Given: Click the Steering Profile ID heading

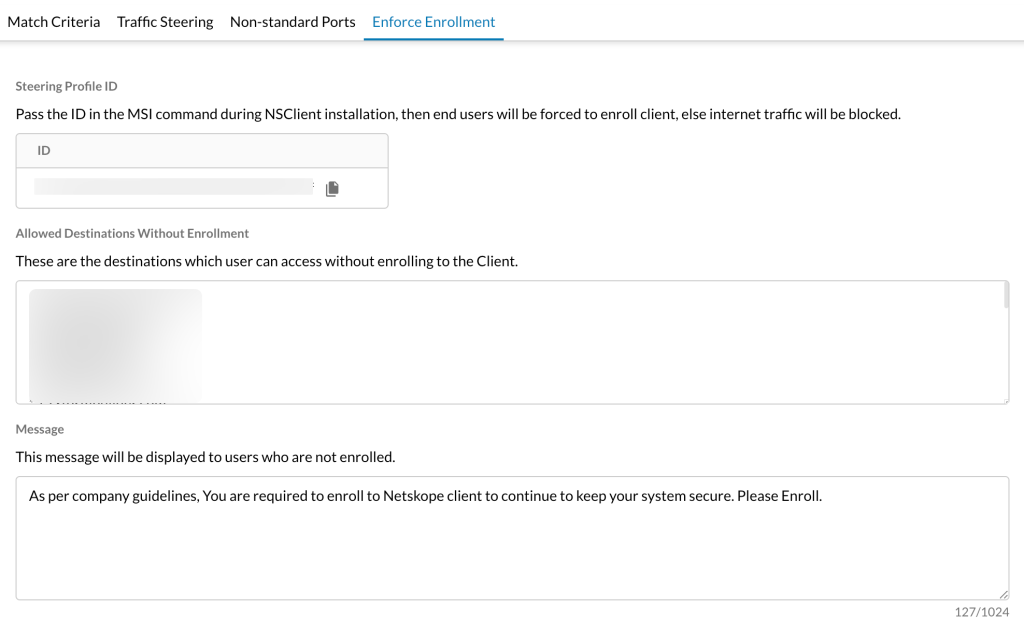Looking at the screenshot, I should [67, 86].
